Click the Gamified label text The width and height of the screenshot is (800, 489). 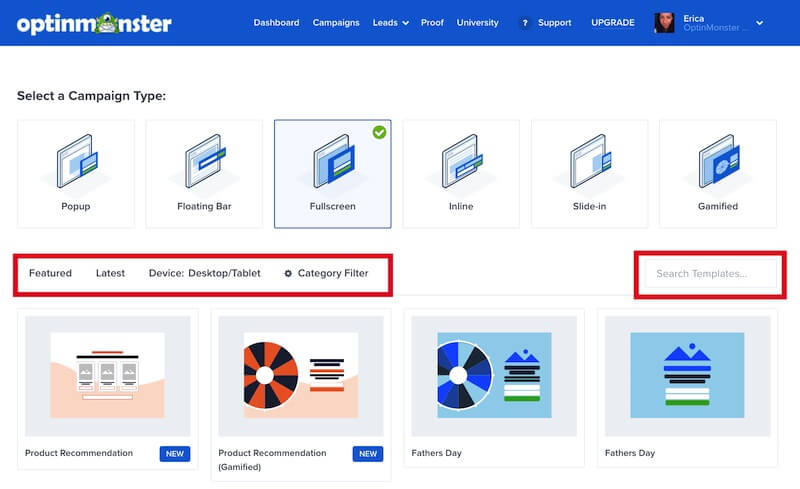pos(718,206)
